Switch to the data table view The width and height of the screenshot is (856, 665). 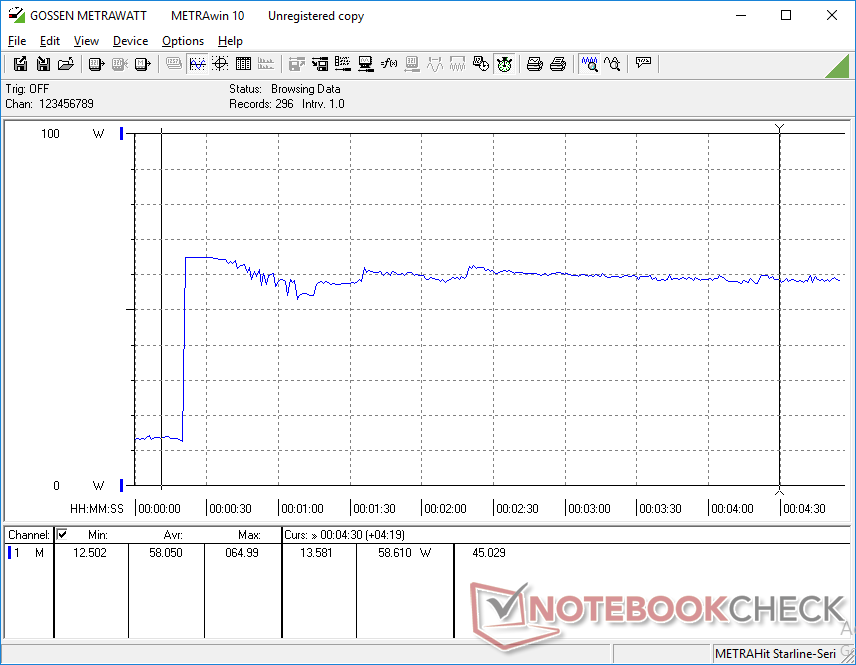(243, 64)
